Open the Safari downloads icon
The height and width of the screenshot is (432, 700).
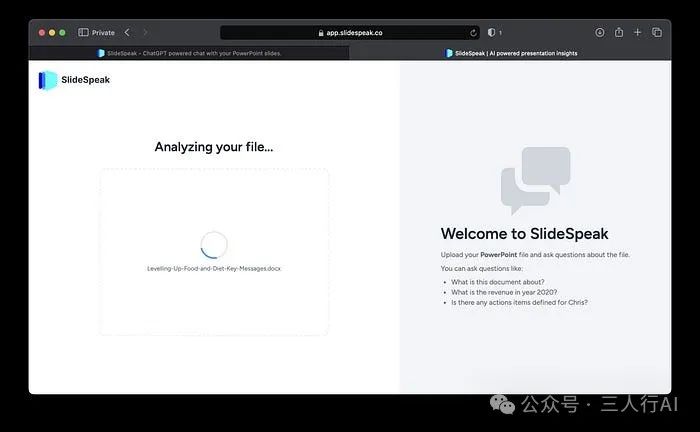600,32
